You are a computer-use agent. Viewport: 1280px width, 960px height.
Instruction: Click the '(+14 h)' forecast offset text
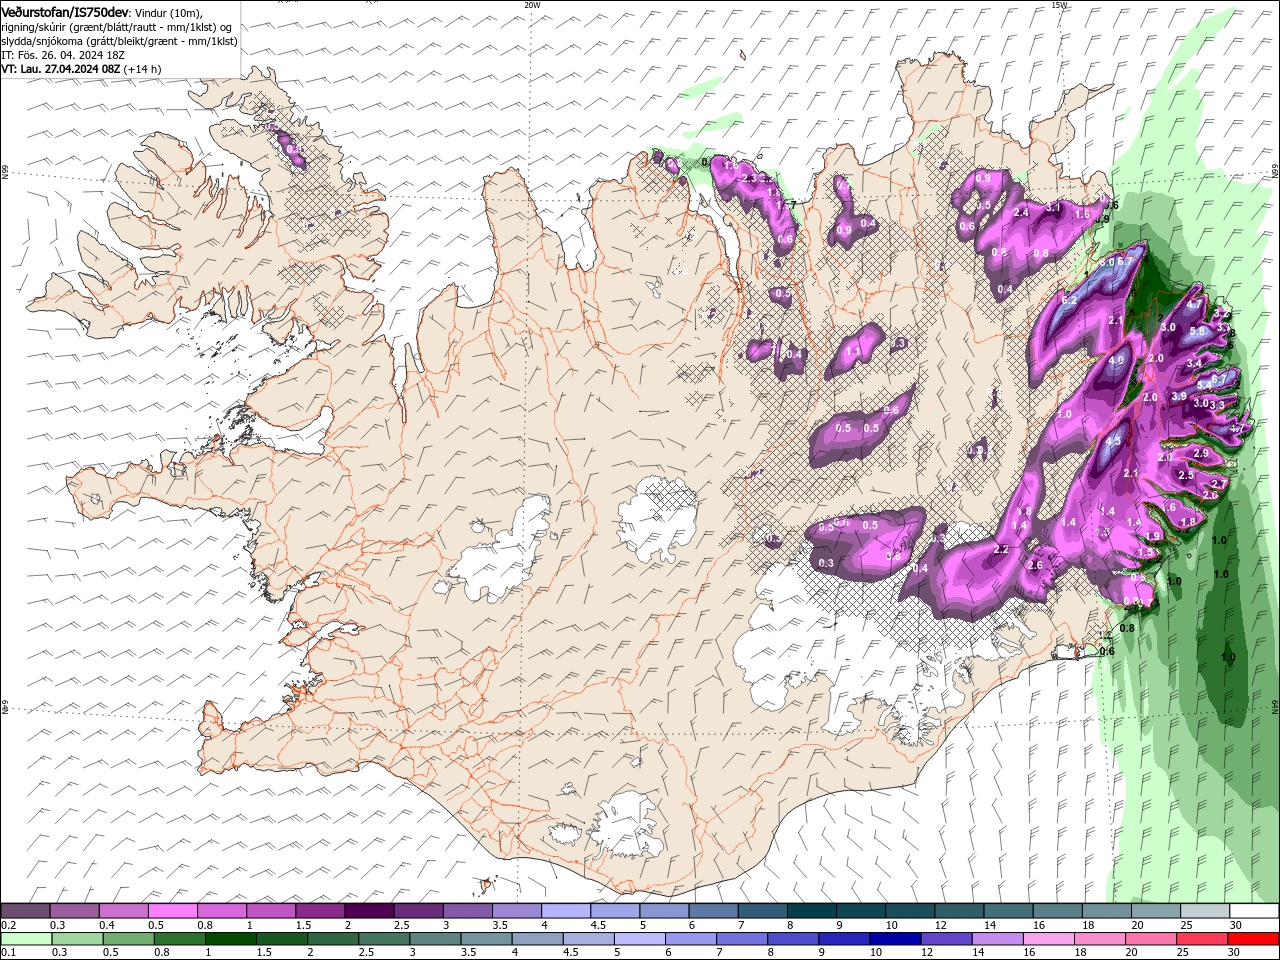[143, 69]
